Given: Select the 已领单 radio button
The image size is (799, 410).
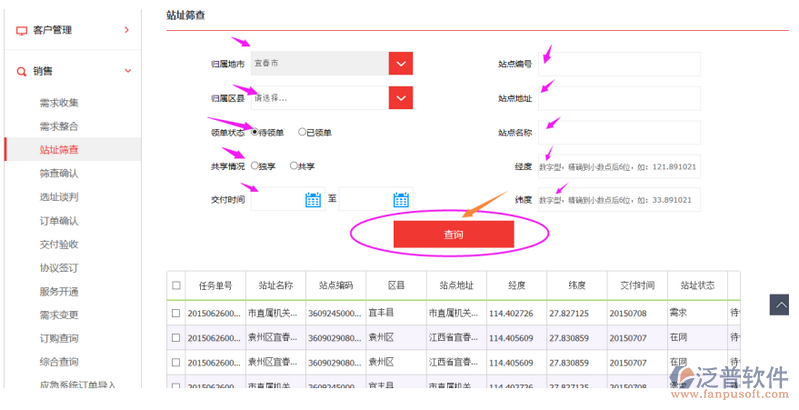Looking at the screenshot, I should [302, 132].
